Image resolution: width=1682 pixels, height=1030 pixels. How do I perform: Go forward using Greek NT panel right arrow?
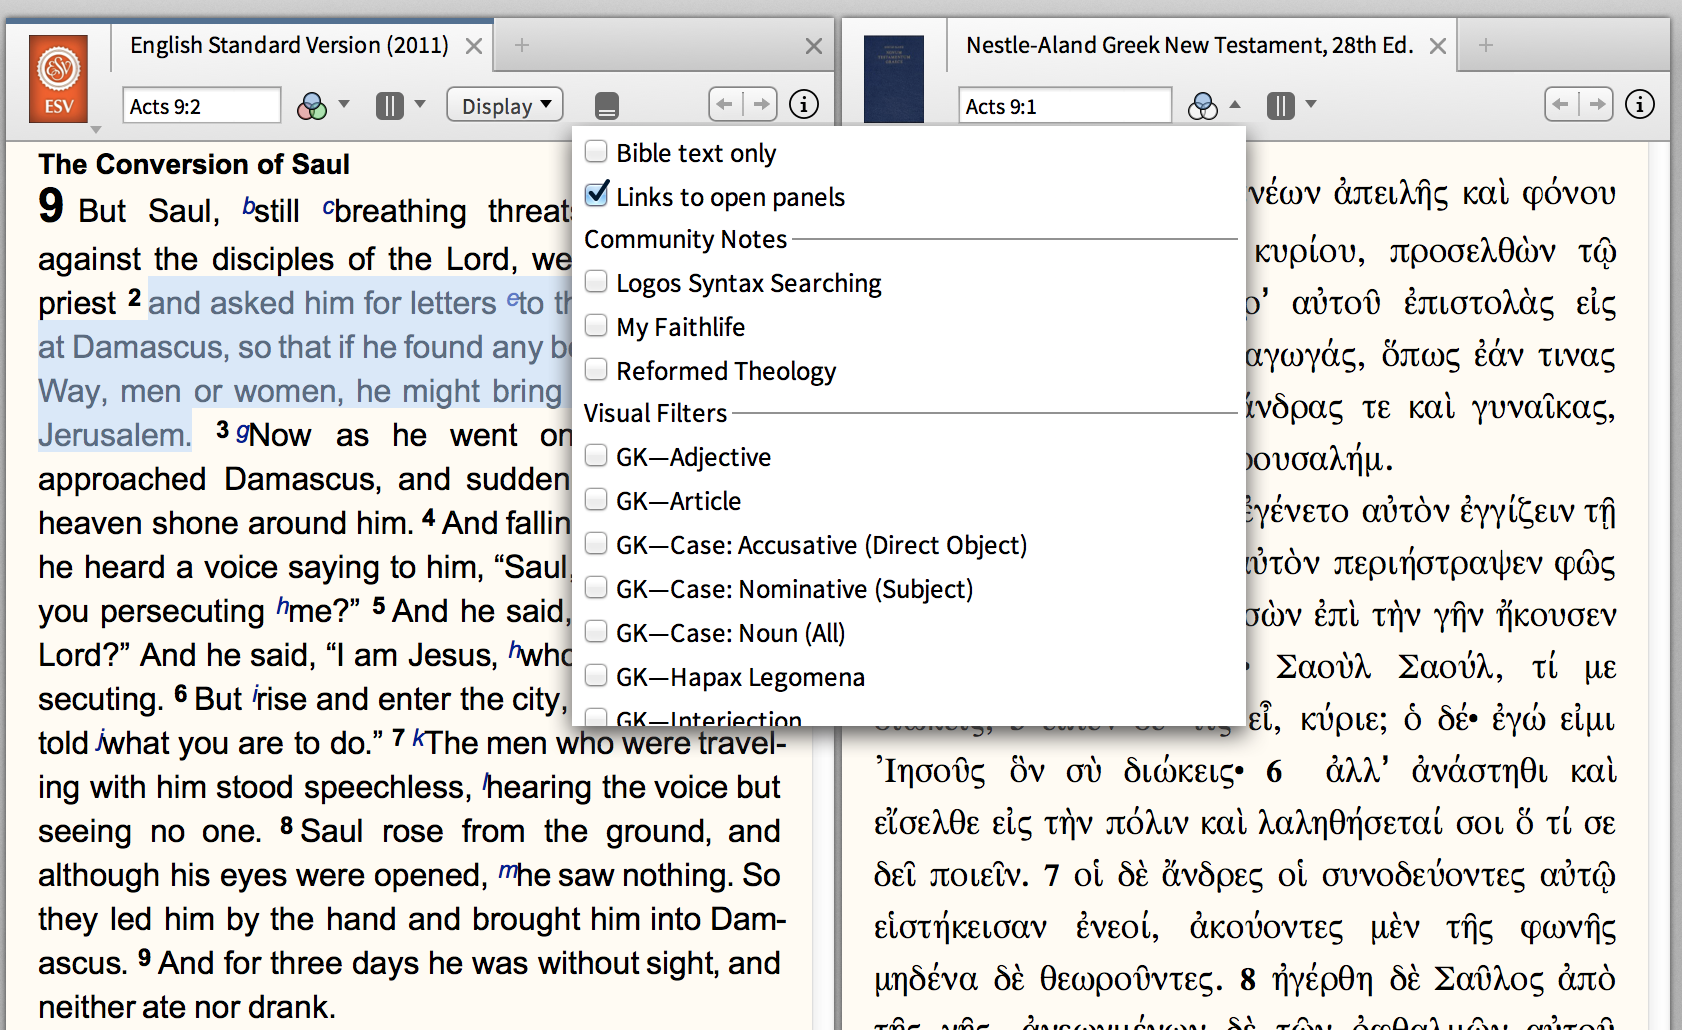click(x=1596, y=104)
